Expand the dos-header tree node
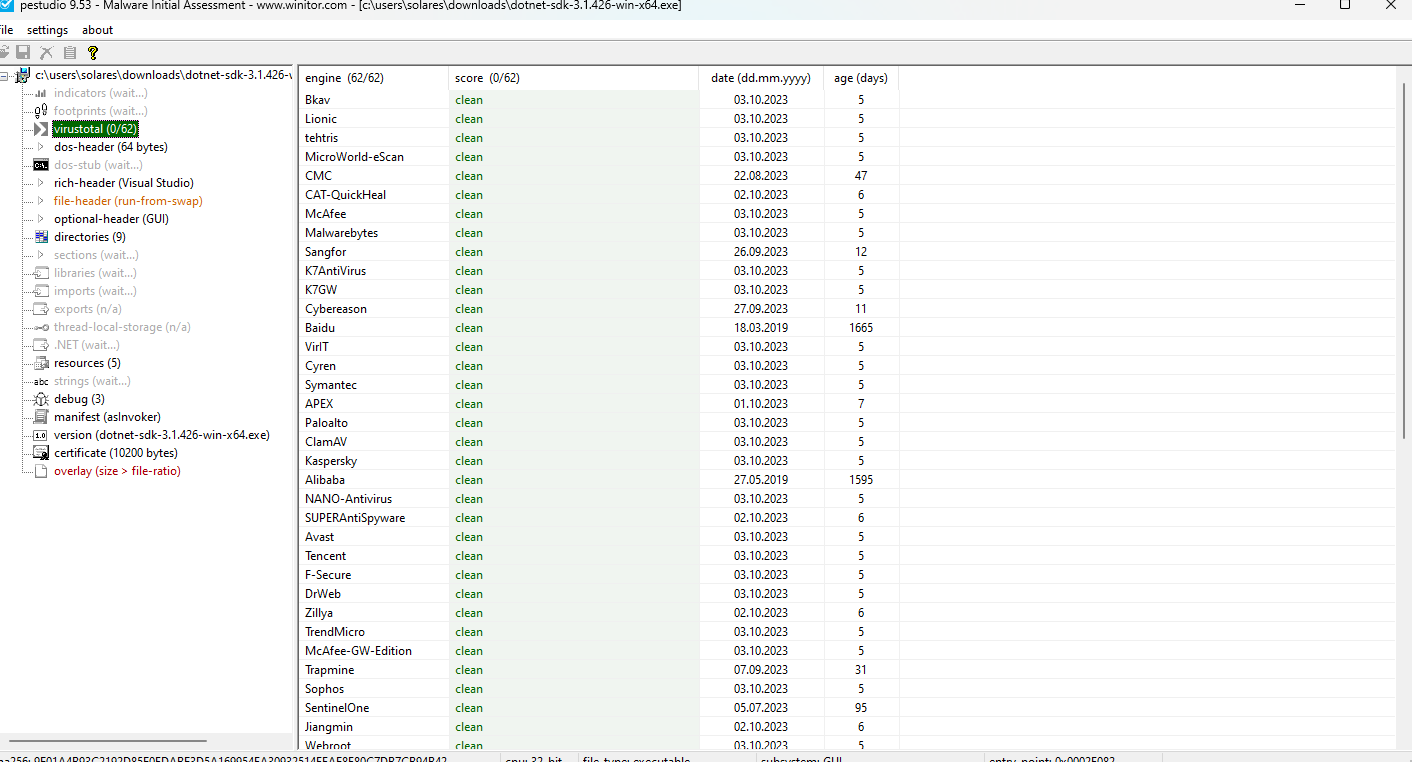1412x762 pixels. tap(41, 147)
